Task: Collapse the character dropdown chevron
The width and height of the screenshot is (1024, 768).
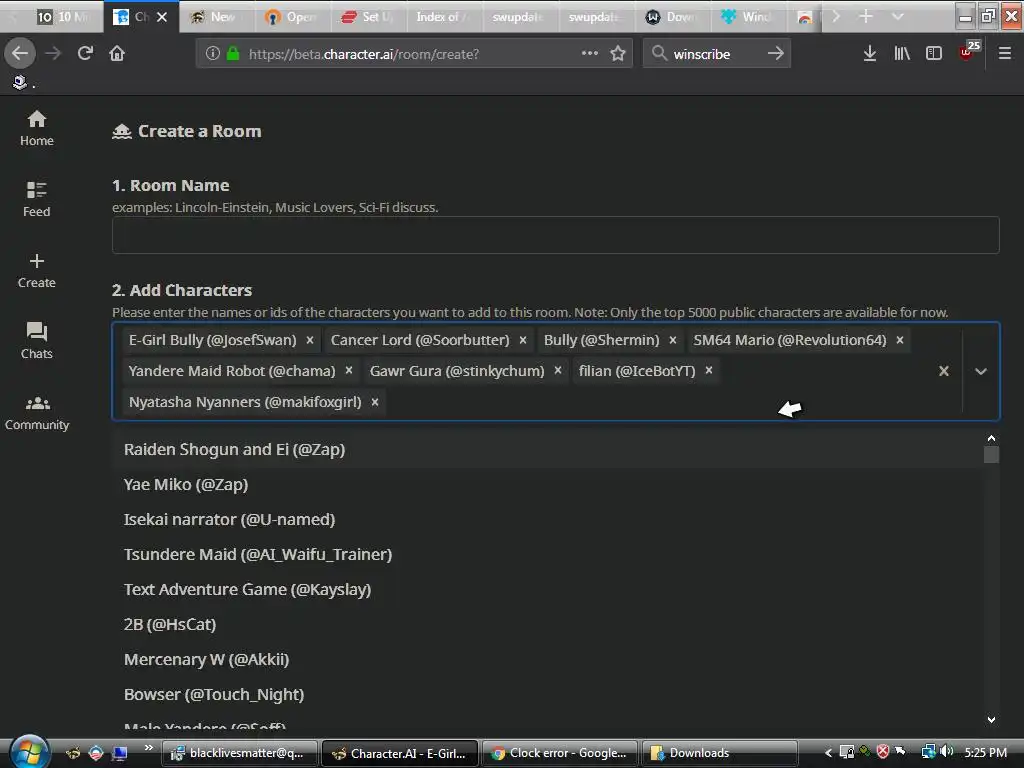Action: [x=981, y=371]
